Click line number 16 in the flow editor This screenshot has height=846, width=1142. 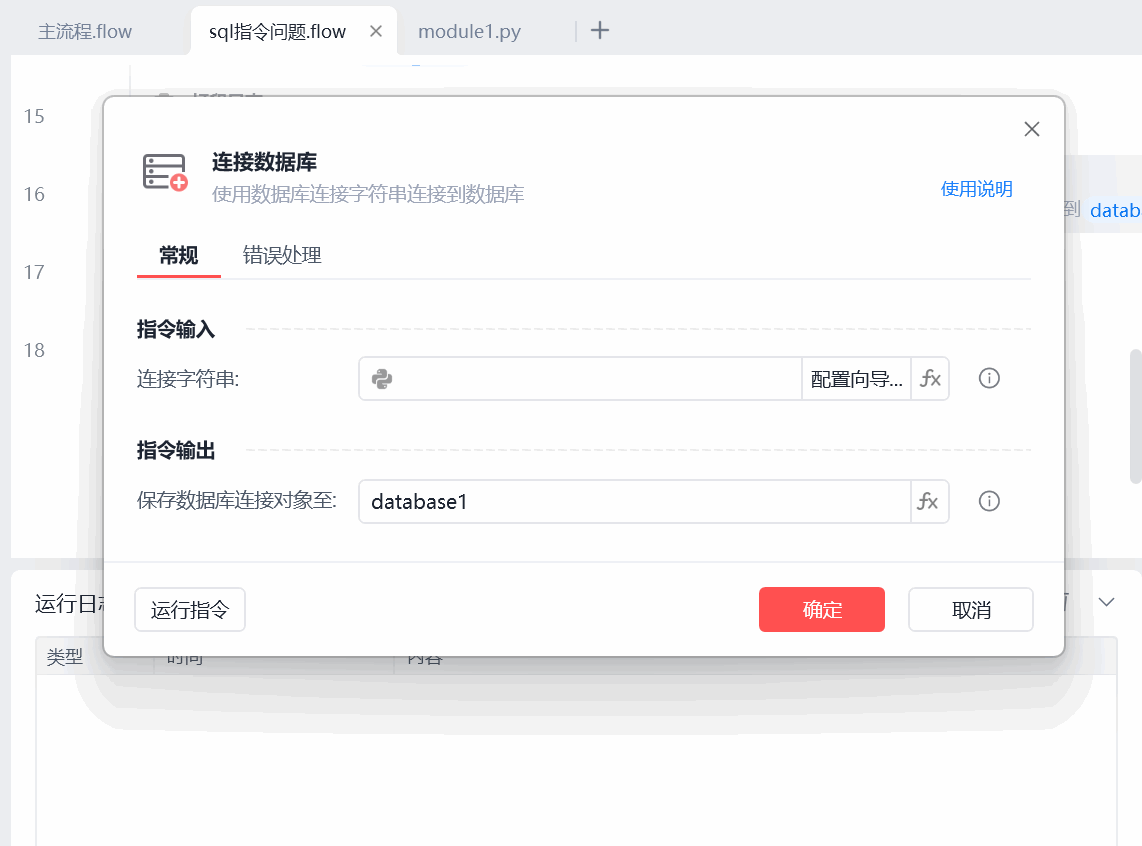[34, 194]
